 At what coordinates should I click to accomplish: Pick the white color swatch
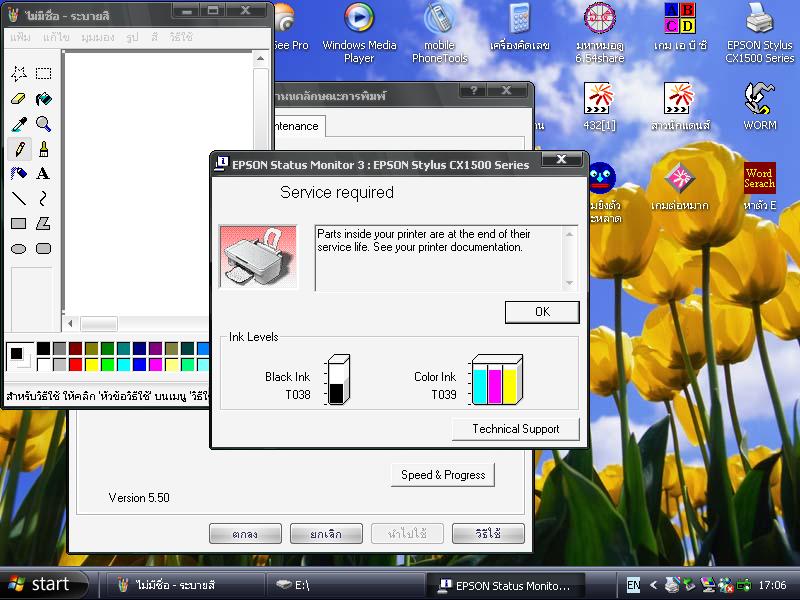43,364
